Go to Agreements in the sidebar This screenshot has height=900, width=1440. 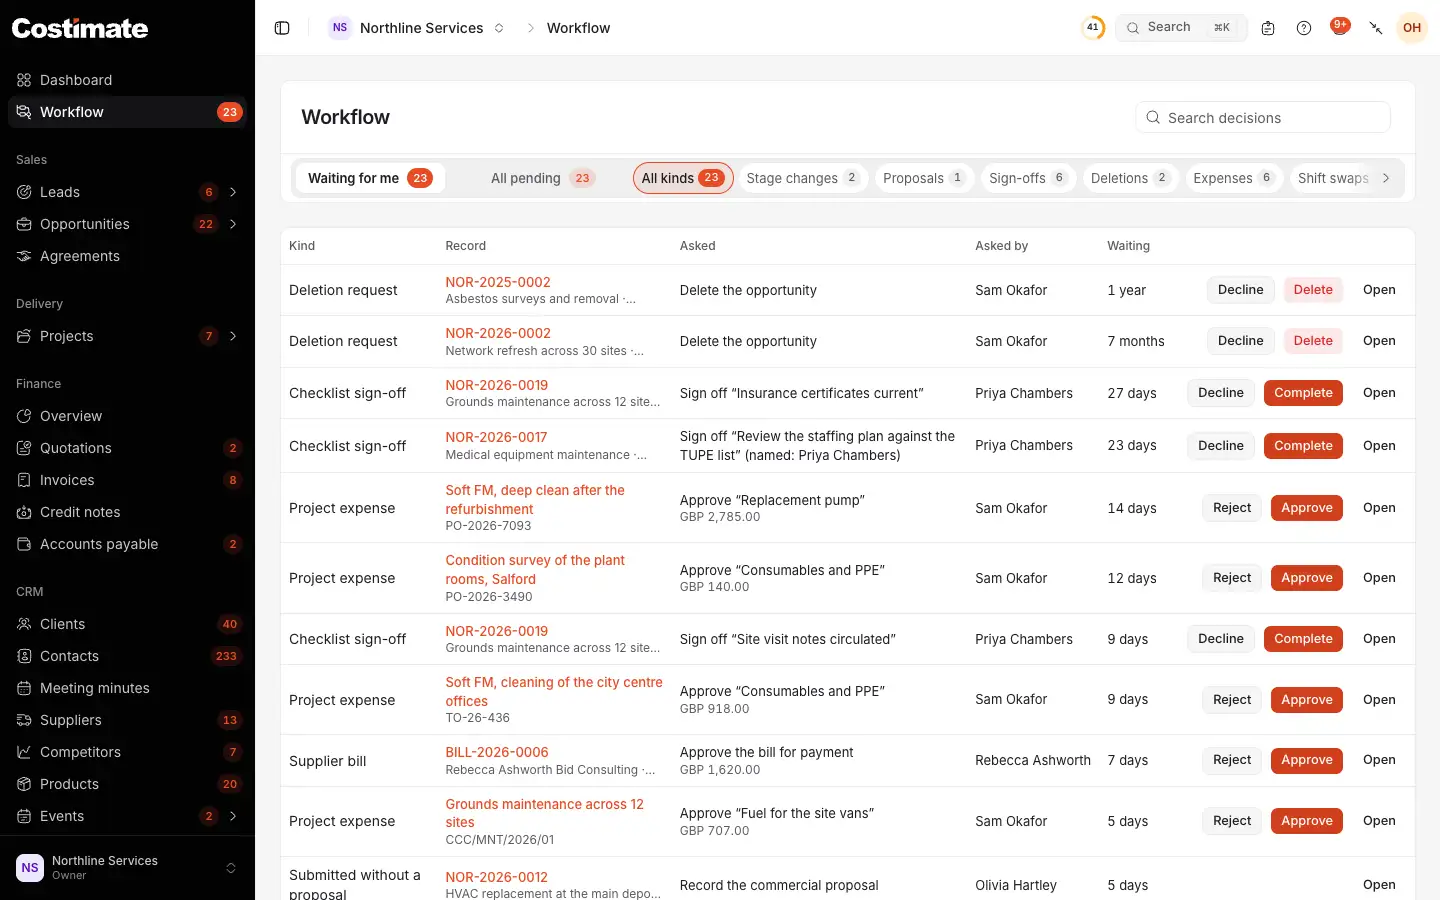(x=127, y=256)
